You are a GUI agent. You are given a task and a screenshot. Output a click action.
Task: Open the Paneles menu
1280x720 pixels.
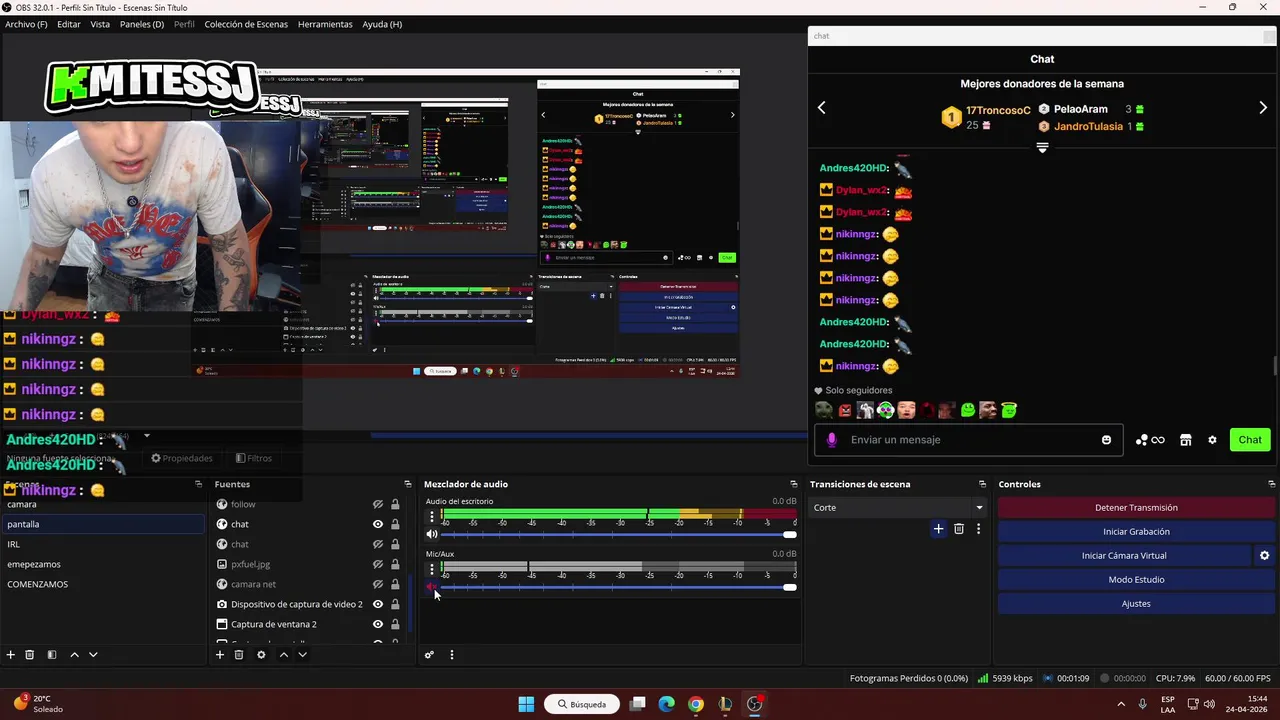pos(142,24)
